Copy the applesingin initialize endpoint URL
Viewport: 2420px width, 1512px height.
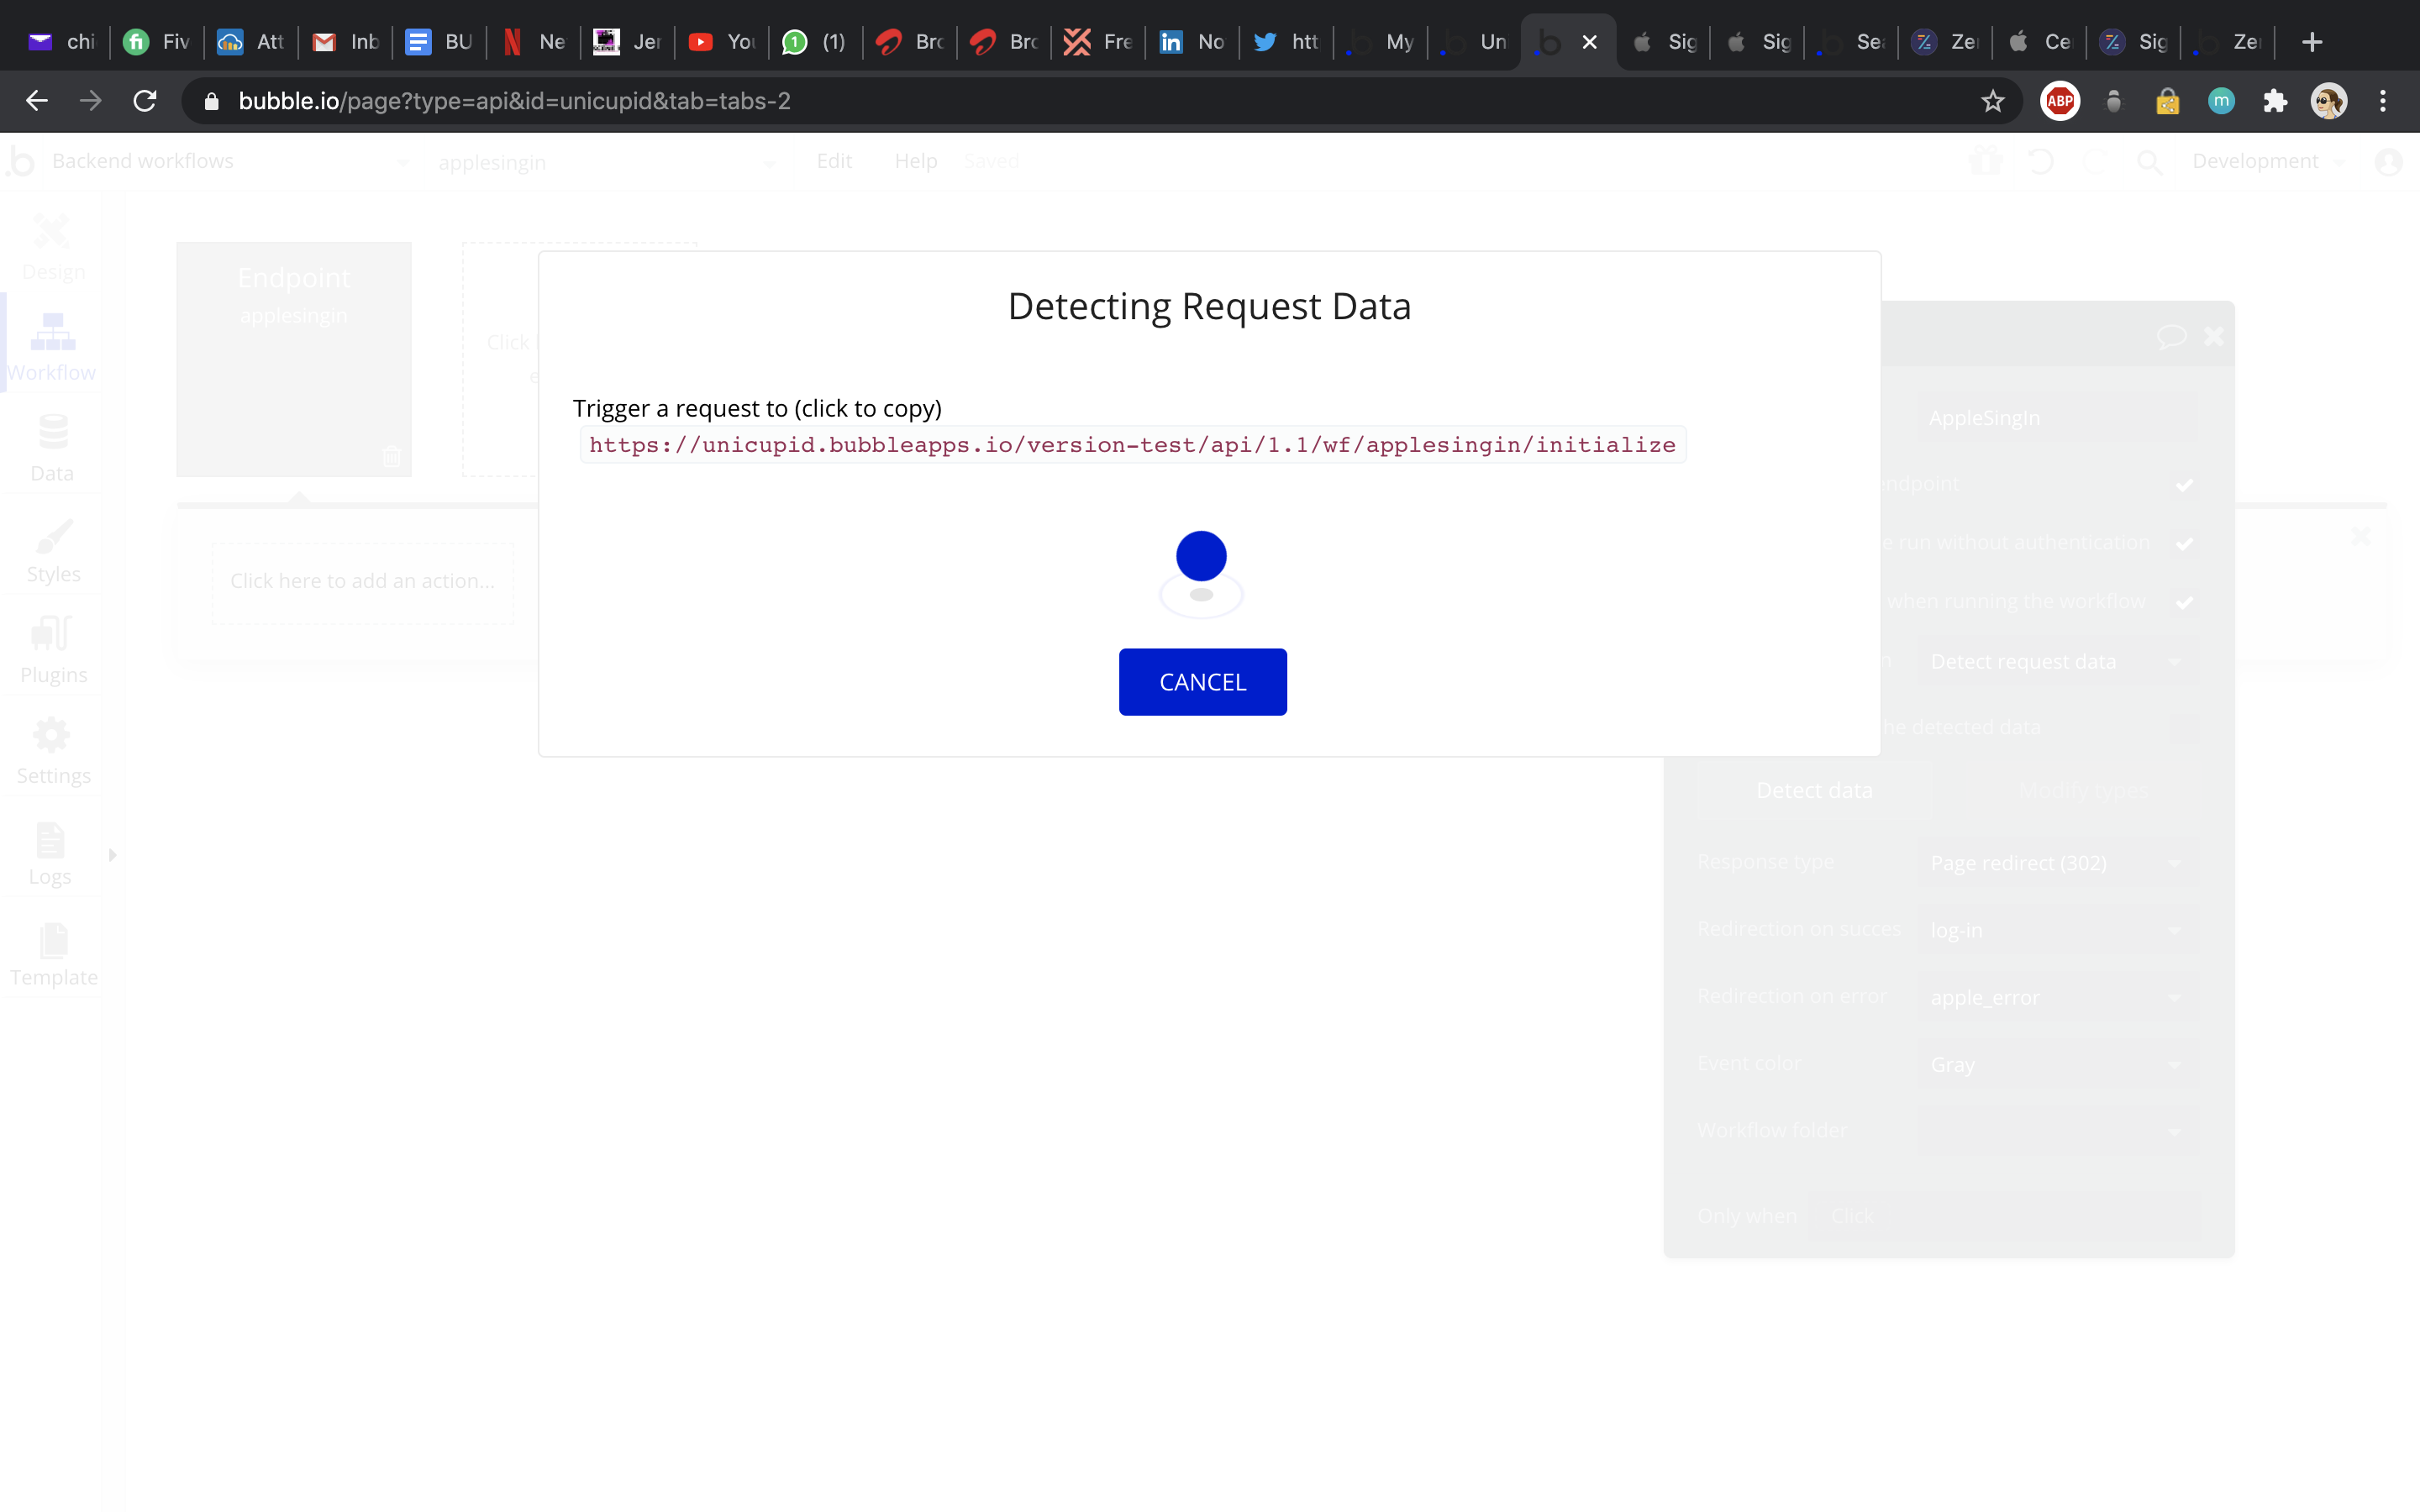click(x=1132, y=445)
